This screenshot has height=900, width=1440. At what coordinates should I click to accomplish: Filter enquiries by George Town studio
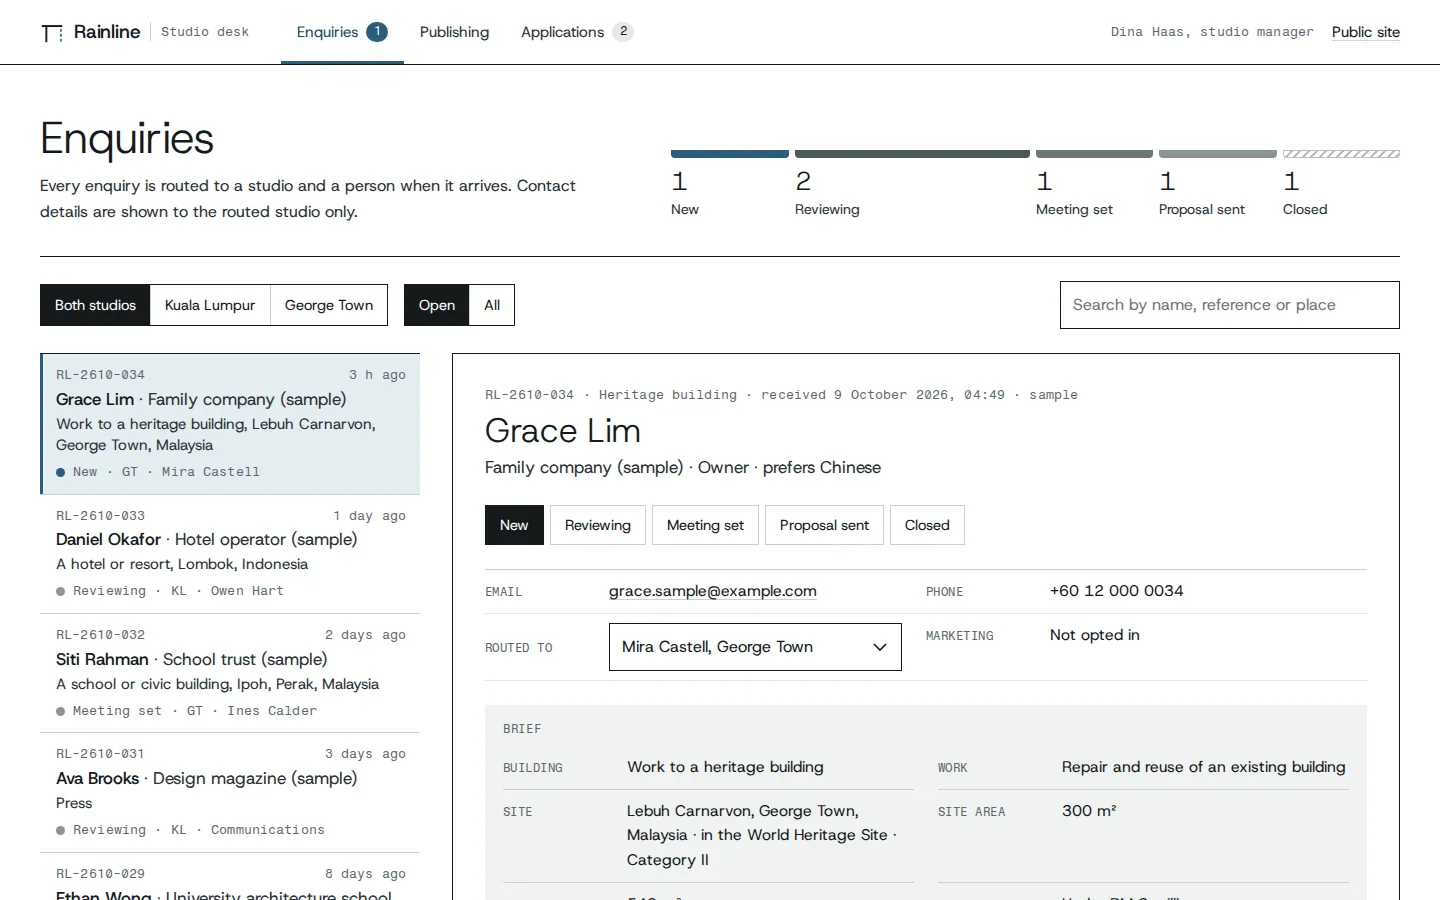[329, 305]
